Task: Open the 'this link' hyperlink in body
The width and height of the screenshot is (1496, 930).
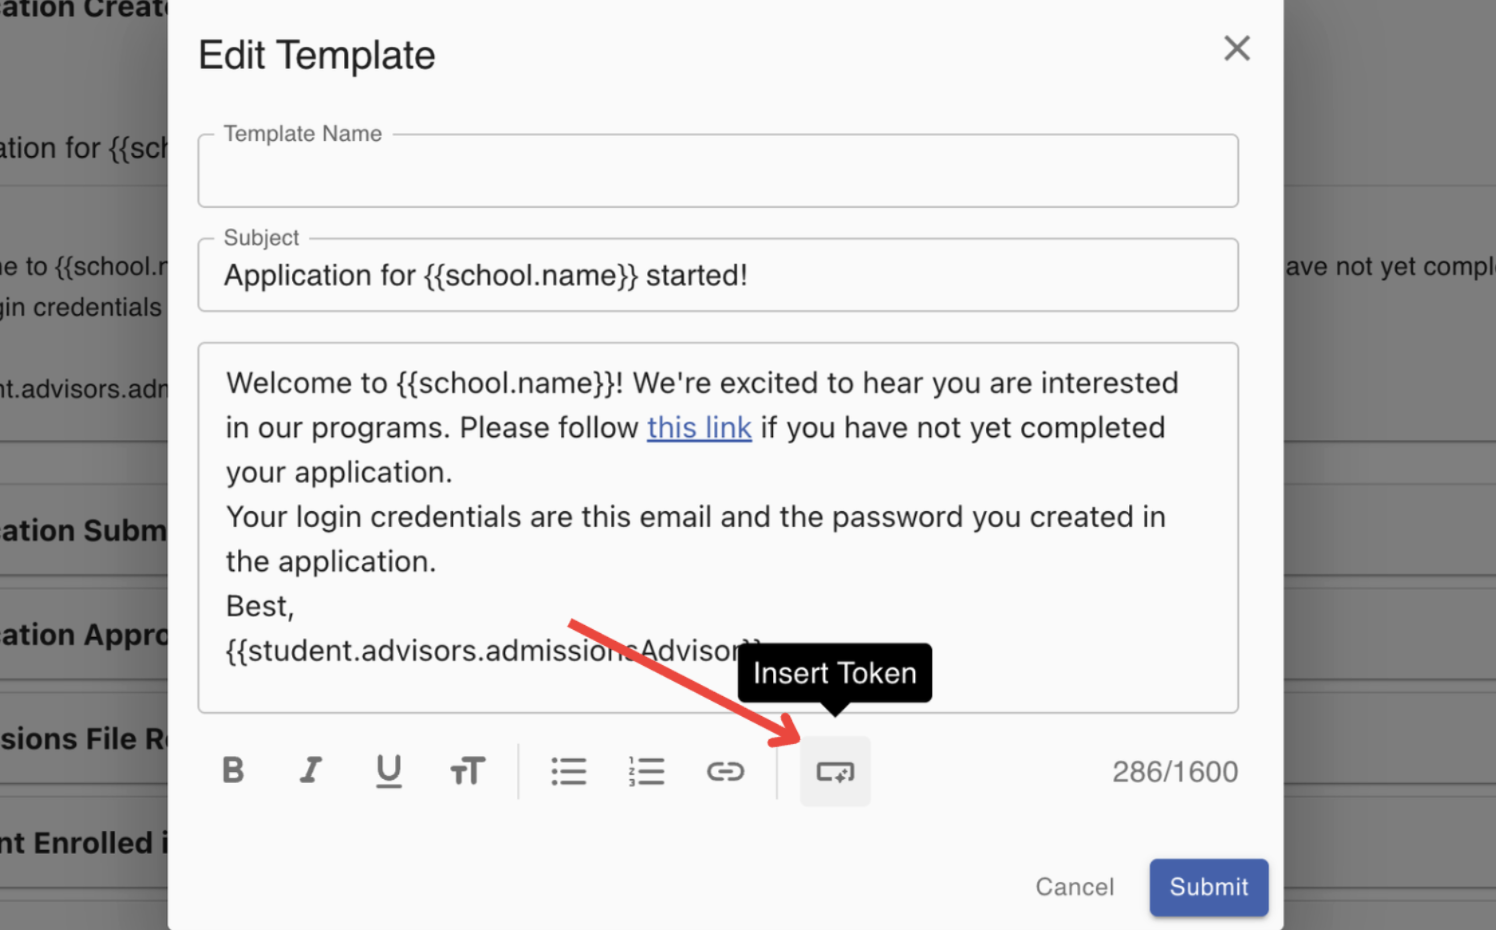Action: coord(699,428)
